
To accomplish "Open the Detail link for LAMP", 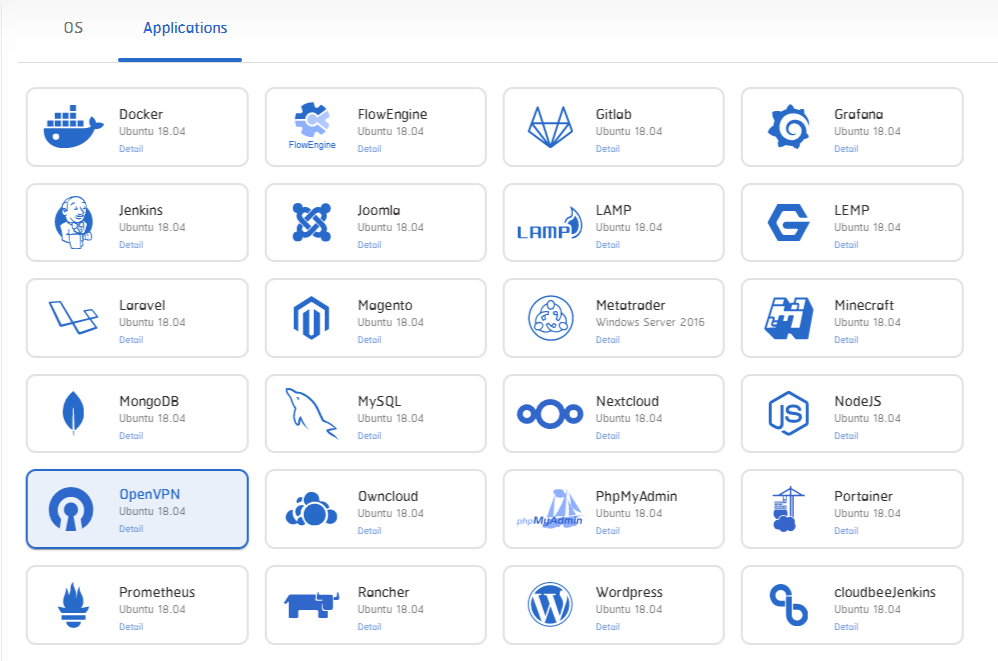I will (x=608, y=245).
